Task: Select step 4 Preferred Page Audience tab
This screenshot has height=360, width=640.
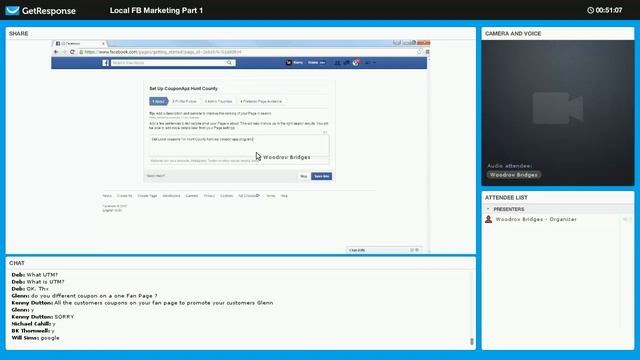Action: pyautogui.click(x=261, y=101)
